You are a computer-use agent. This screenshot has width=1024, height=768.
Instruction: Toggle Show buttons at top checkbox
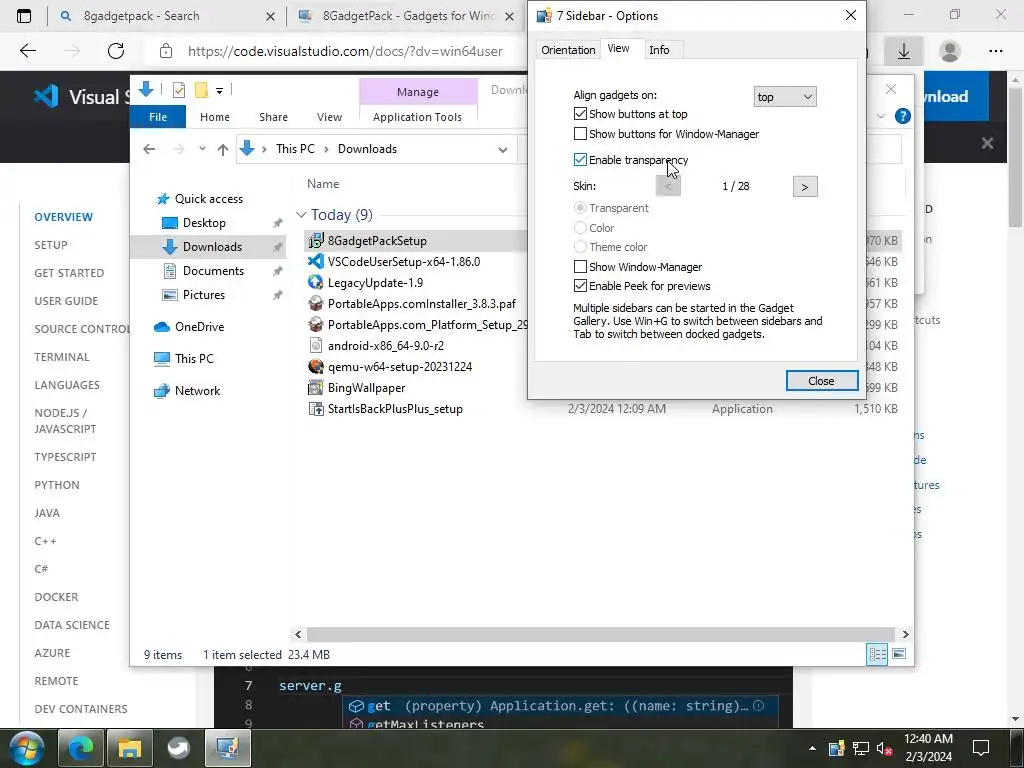click(580, 114)
